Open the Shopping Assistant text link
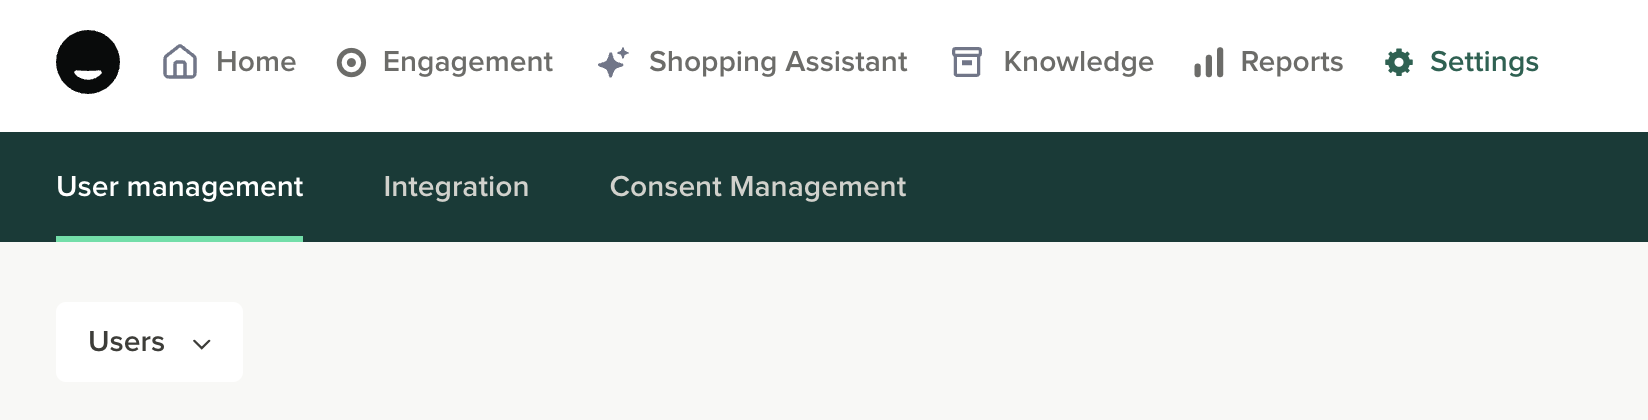Viewport: 1648px width, 420px height. click(x=778, y=62)
